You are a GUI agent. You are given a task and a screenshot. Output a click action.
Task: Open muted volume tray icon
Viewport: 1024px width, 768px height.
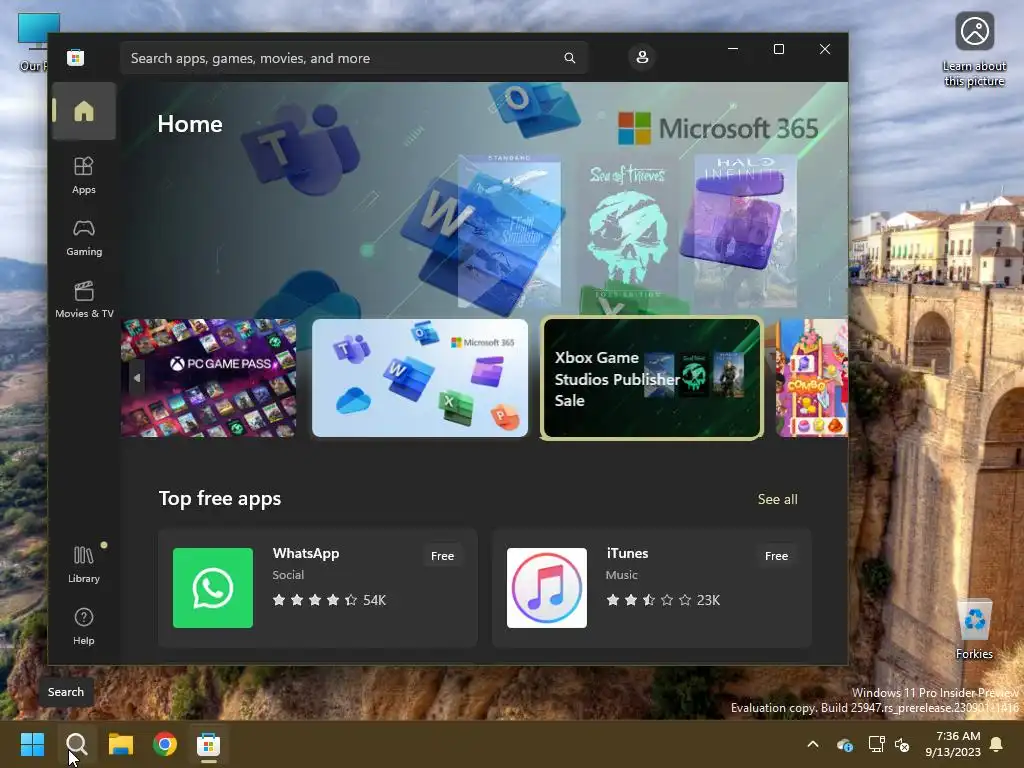[903, 744]
